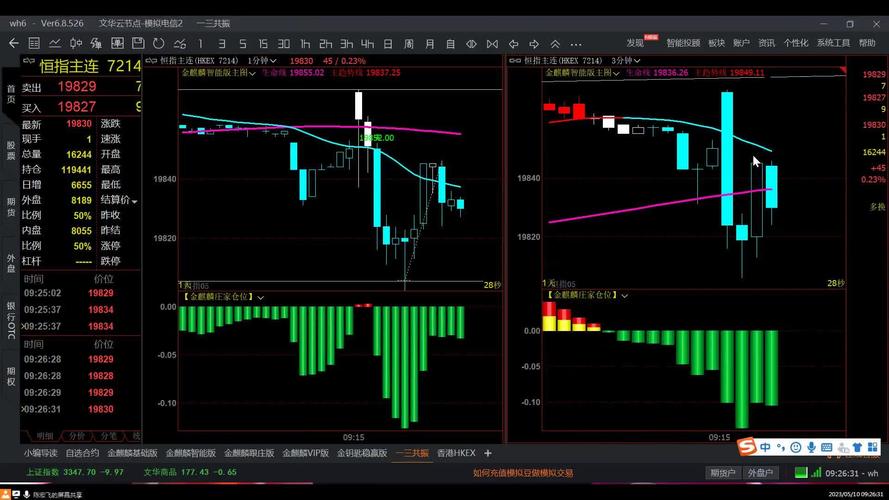The width and height of the screenshot is (889, 500).
Task: Select the custom (自) period
Action: (x=450, y=43)
